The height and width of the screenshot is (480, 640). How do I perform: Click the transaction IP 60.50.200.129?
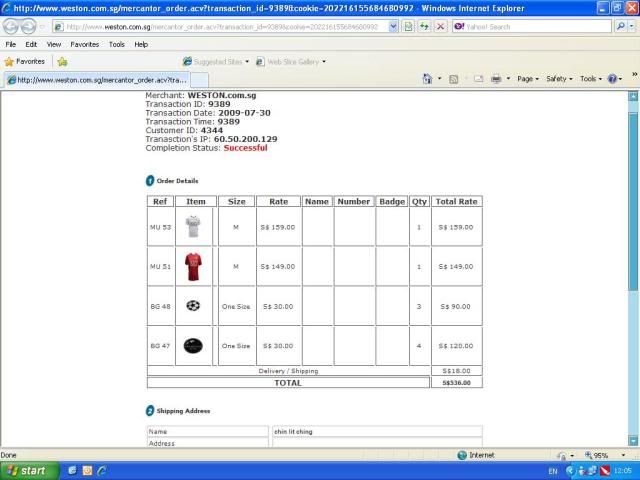246,139
